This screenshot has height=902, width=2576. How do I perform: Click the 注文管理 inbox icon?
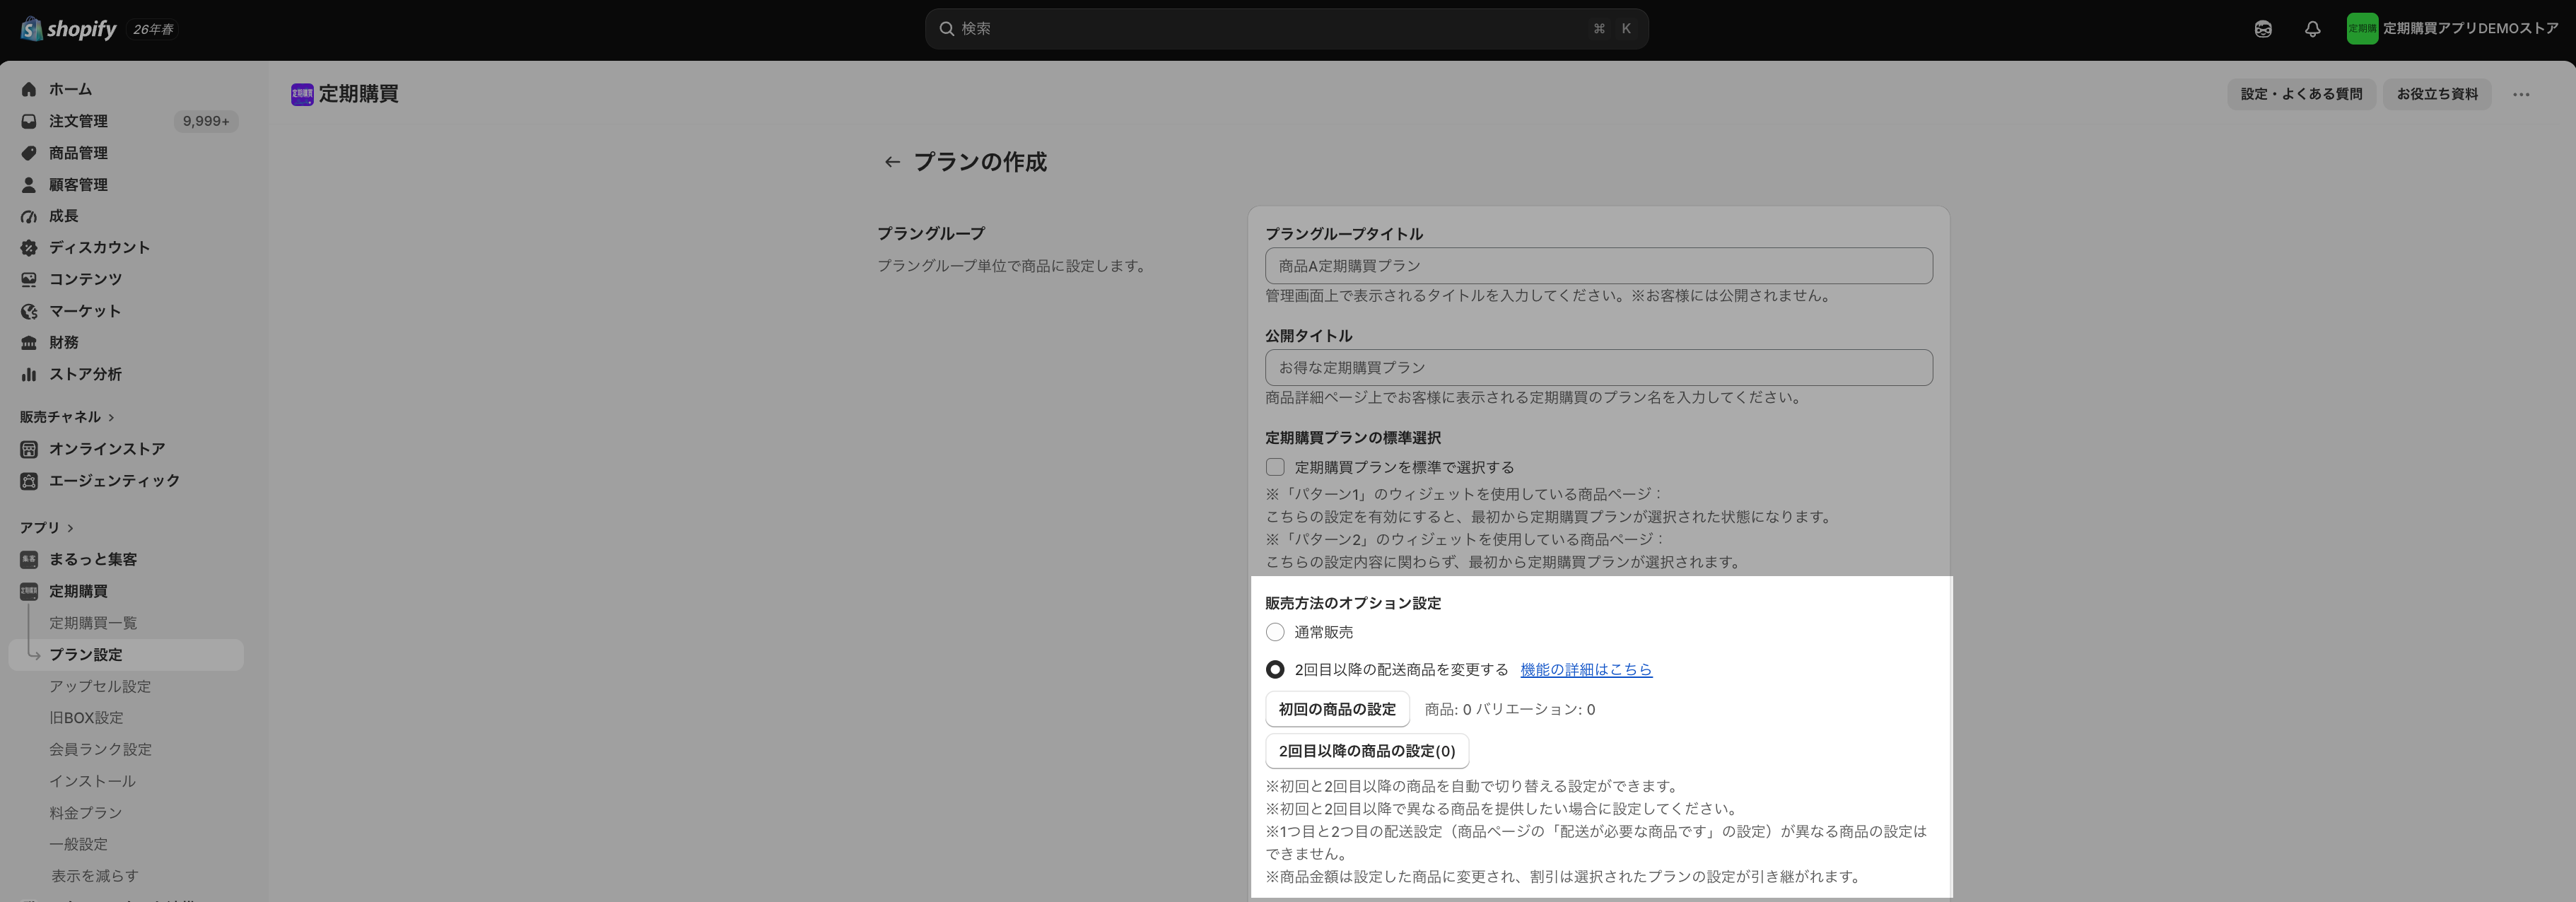tap(29, 121)
